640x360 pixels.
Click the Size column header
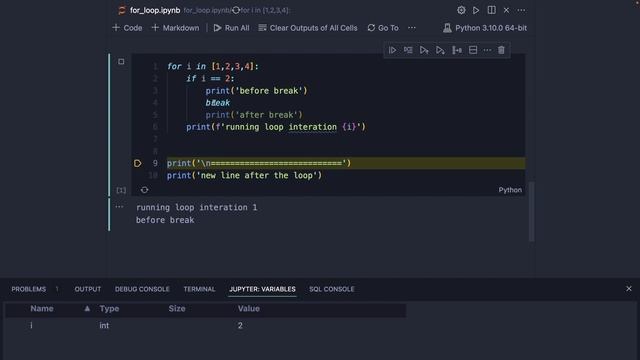click(x=177, y=309)
